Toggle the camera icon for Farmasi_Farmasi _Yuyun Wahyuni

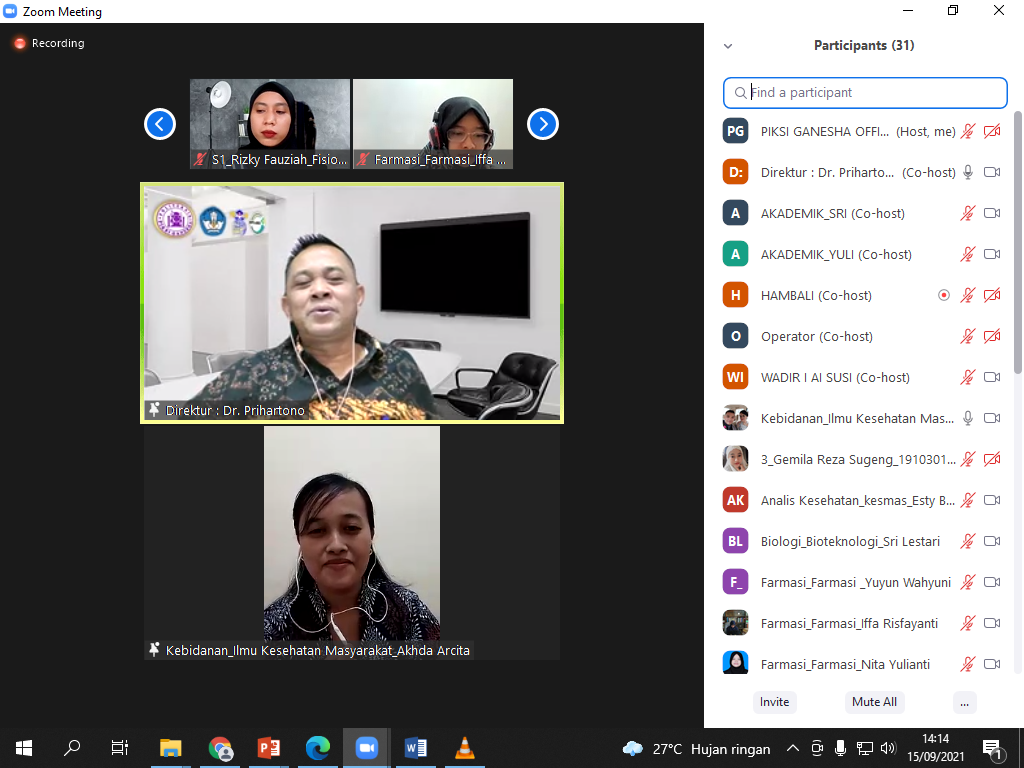[x=992, y=583]
